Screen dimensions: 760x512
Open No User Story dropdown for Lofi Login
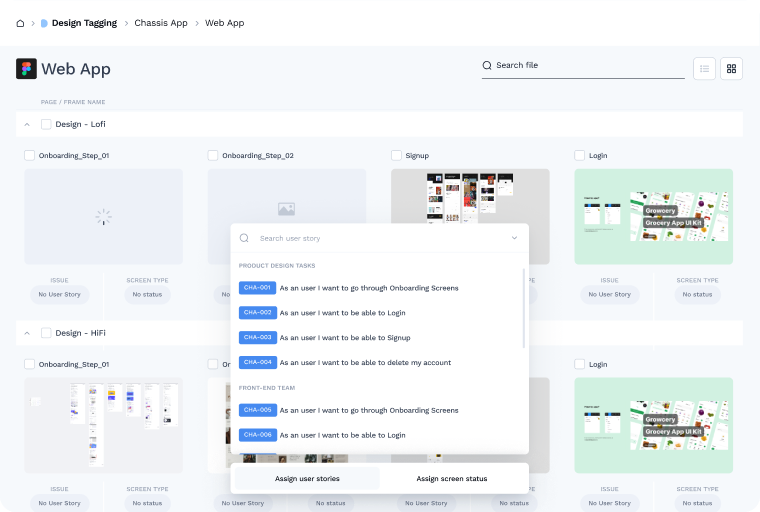coord(610,295)
